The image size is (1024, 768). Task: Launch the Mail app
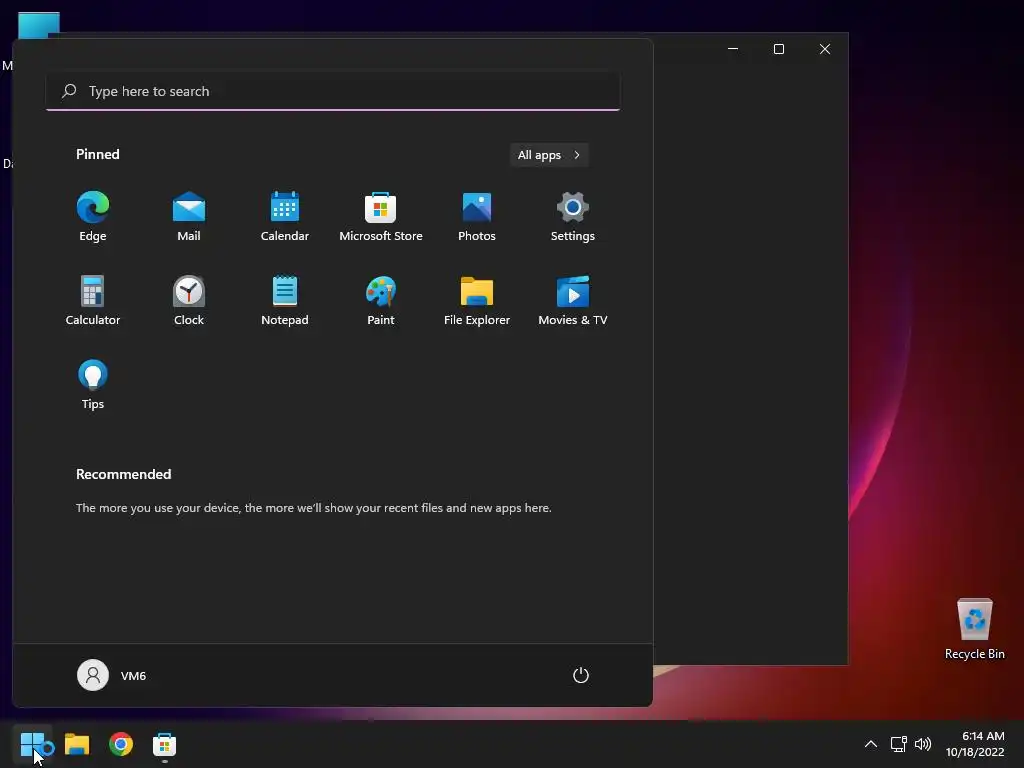189,217
